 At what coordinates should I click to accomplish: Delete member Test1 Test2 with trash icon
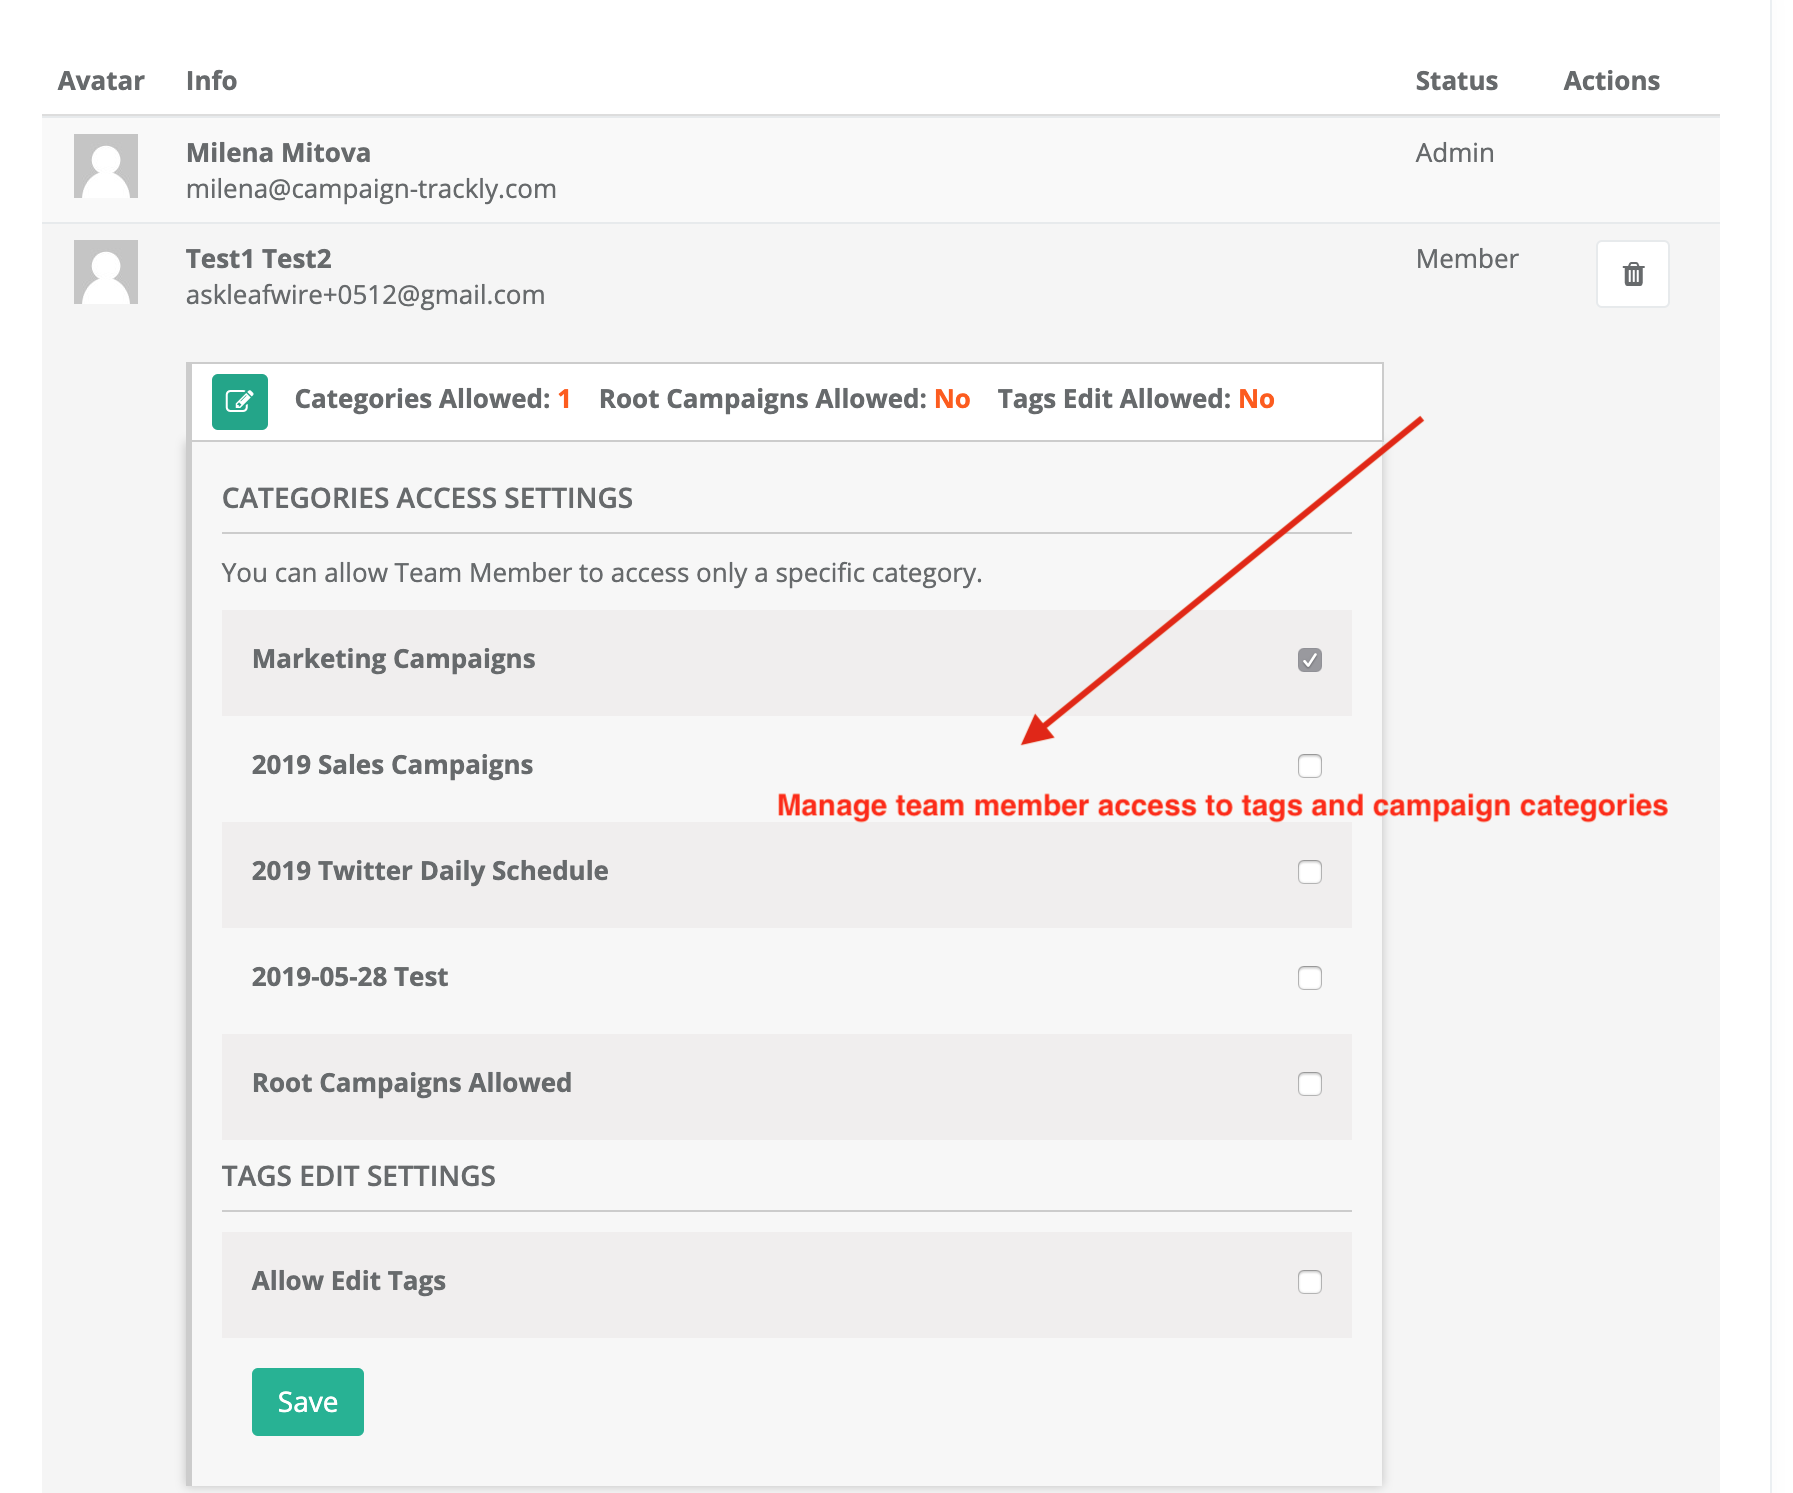click(x=1633, y=274)
